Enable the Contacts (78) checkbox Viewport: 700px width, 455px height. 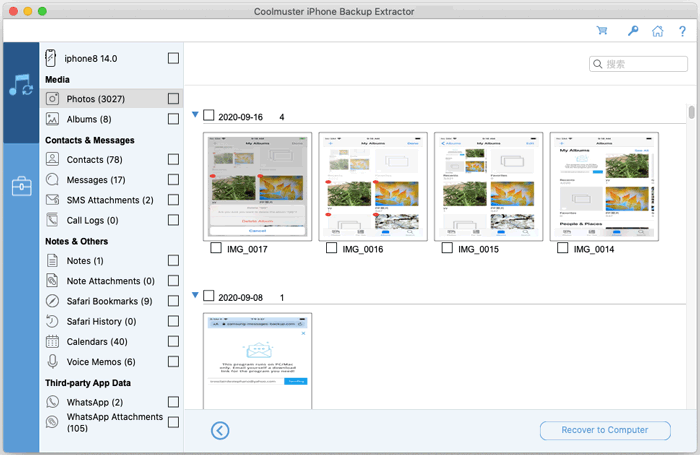coord(173,159)
